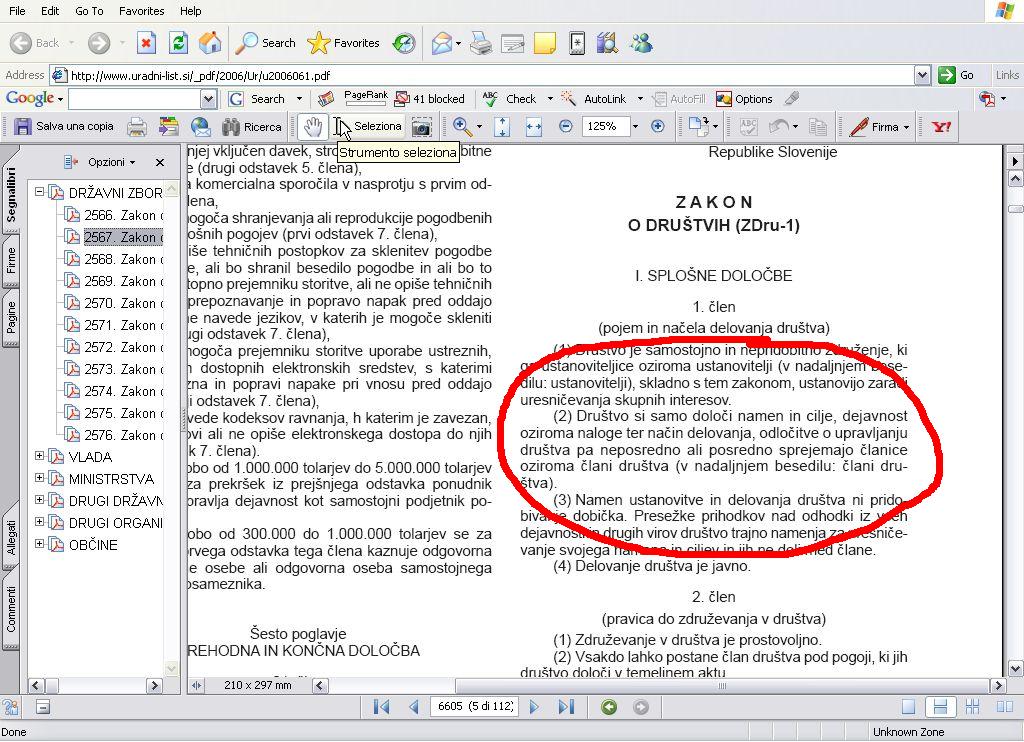Collapse the DRŽAVNI ZBOR bookmark node
This screenshot has width=1024, height=742.
[40, 193]
